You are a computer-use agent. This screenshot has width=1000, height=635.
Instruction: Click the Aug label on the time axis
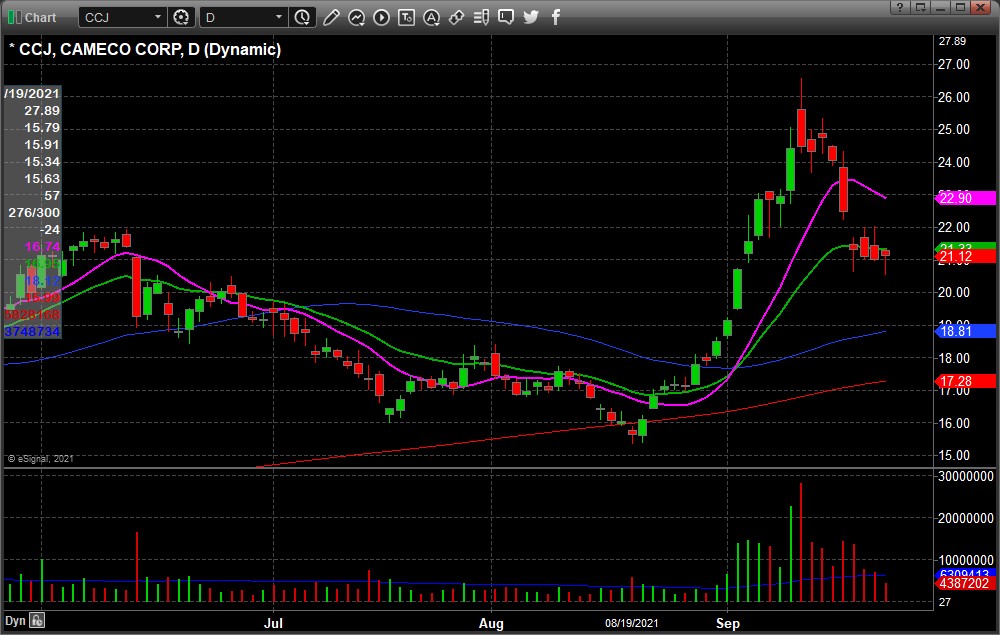[x=491, y=623]
